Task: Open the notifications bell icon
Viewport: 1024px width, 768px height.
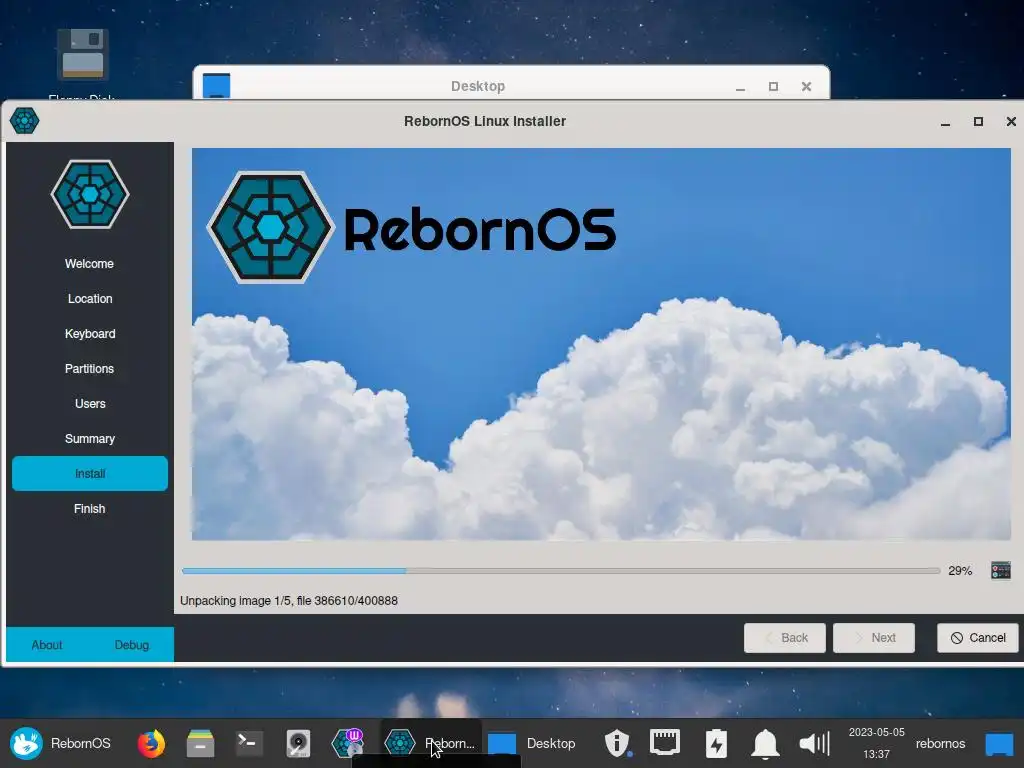Action: (x=765, y=743)
